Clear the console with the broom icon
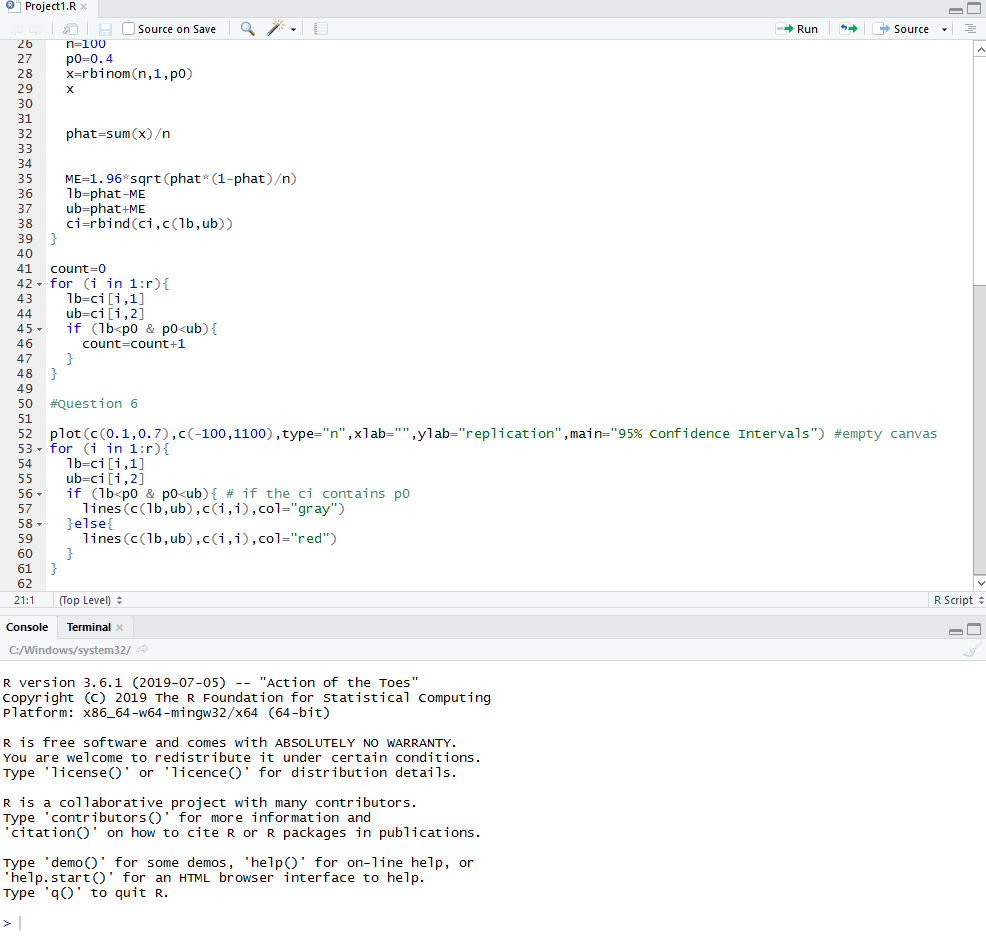Screen dimensions: 986x952 point(969,650)
